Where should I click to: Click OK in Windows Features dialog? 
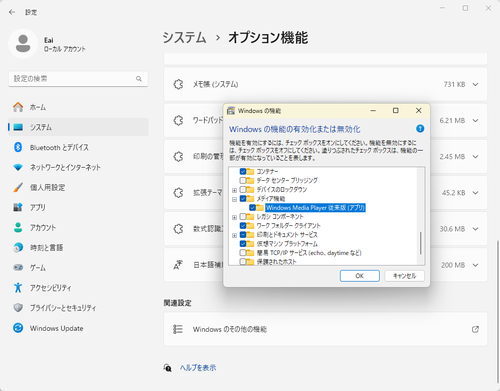click(x=360, y=276)
